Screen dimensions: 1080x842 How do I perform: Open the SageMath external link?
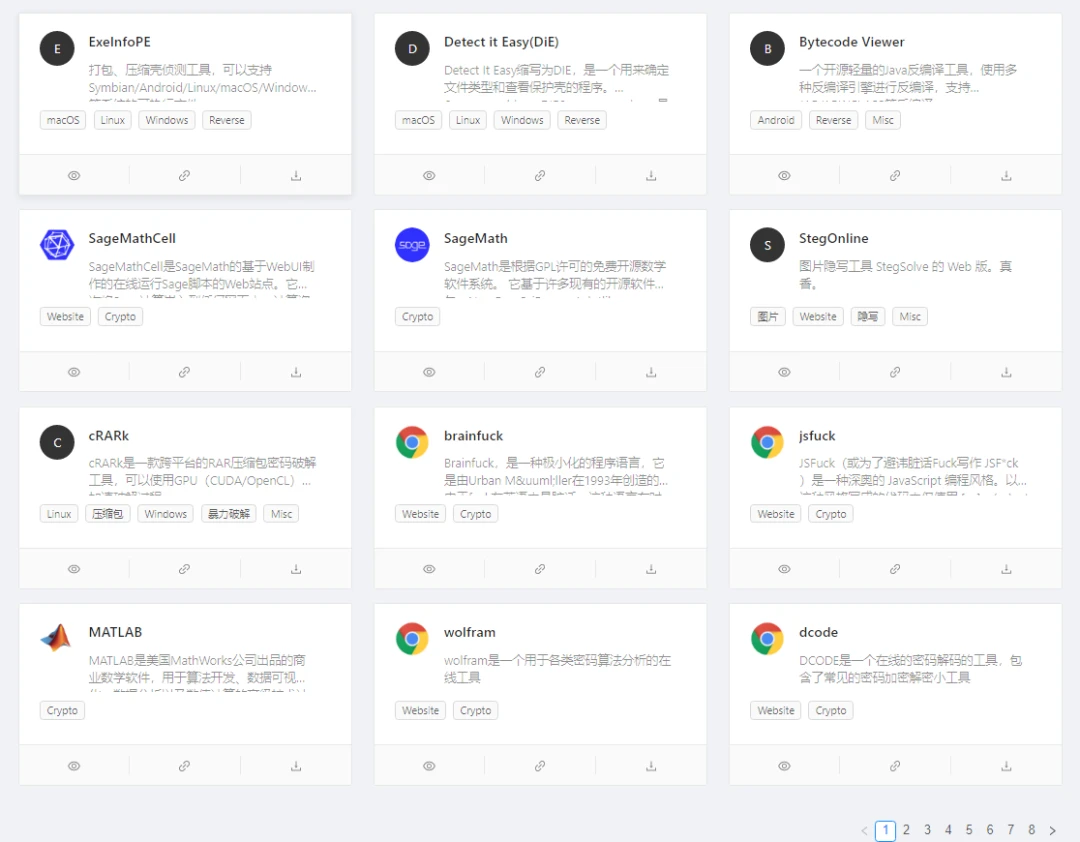pyautogui.click(x=539, y=371)
